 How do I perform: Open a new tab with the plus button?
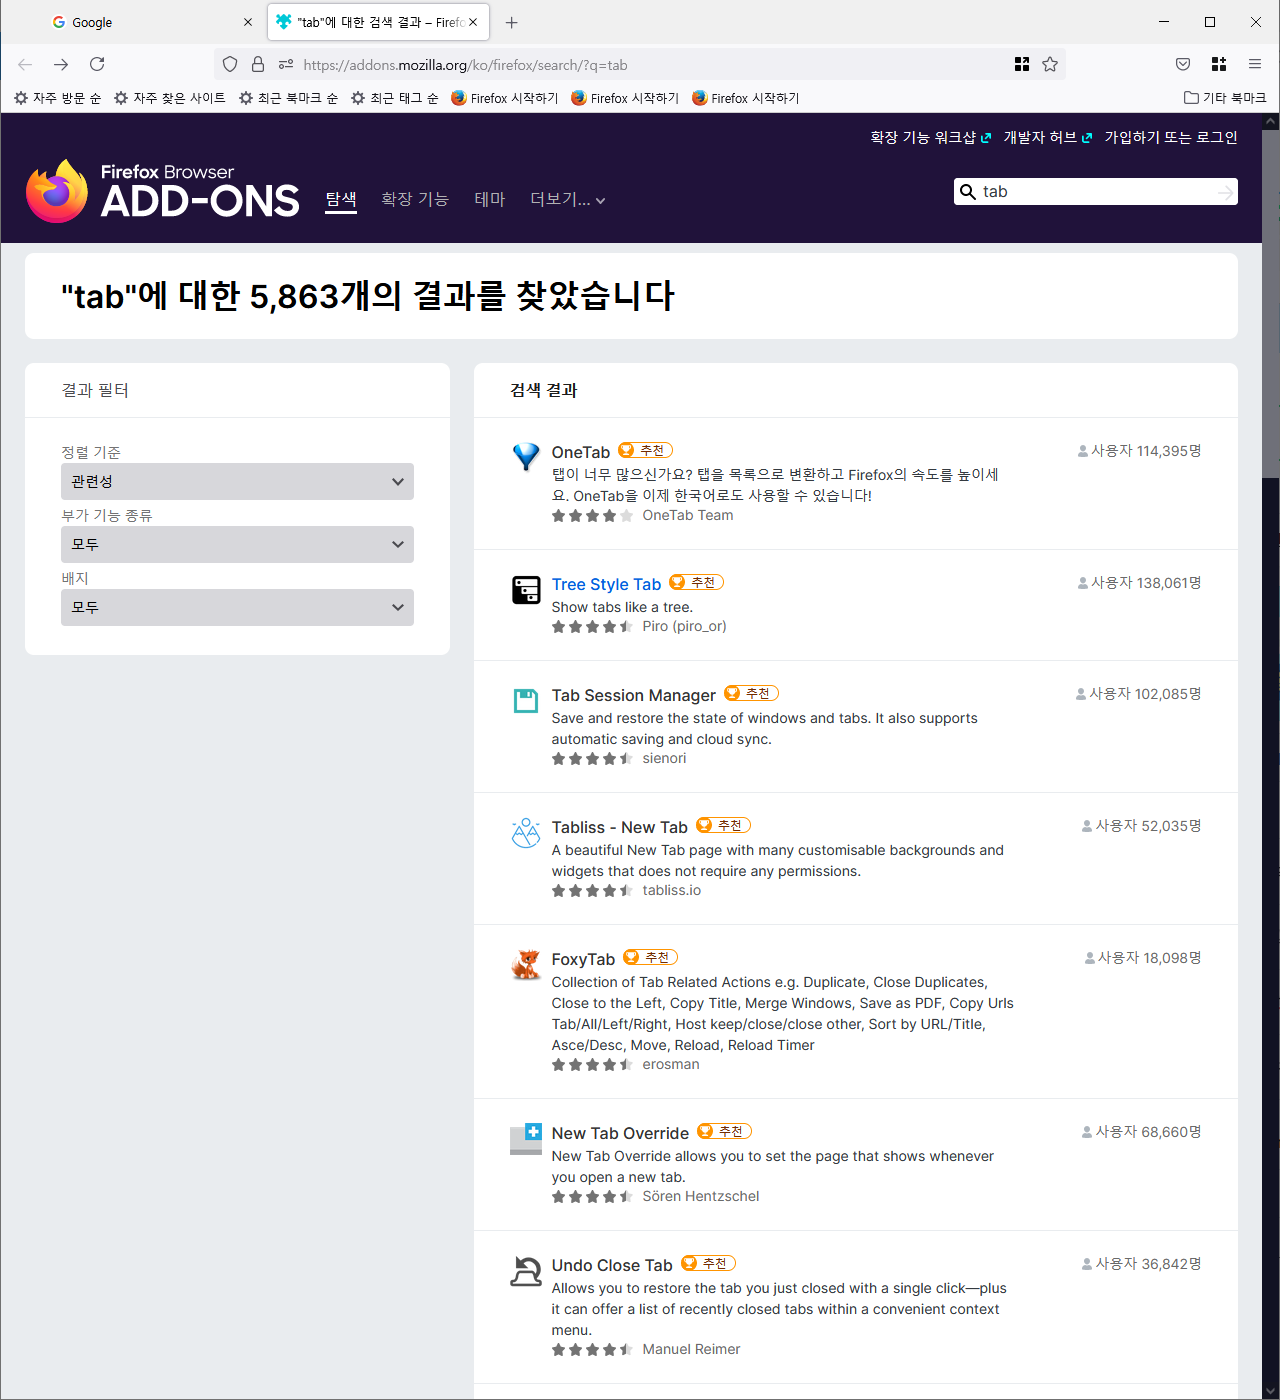pyautogui.click(x=511, y=22)
